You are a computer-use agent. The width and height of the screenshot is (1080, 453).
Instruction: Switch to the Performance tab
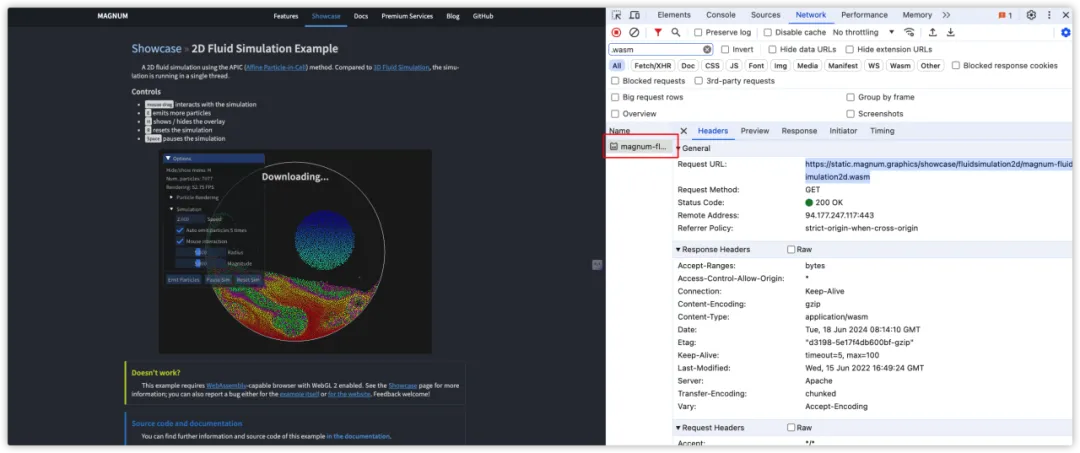coord(864,15)
